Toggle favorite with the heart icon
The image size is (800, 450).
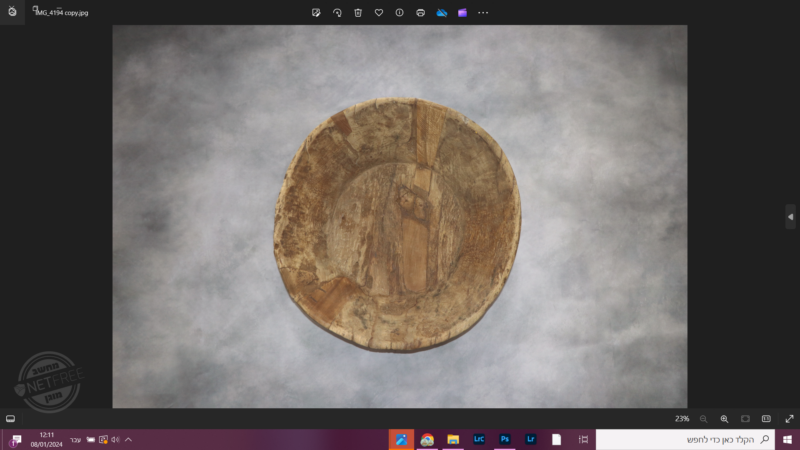(x=379, y=13)
